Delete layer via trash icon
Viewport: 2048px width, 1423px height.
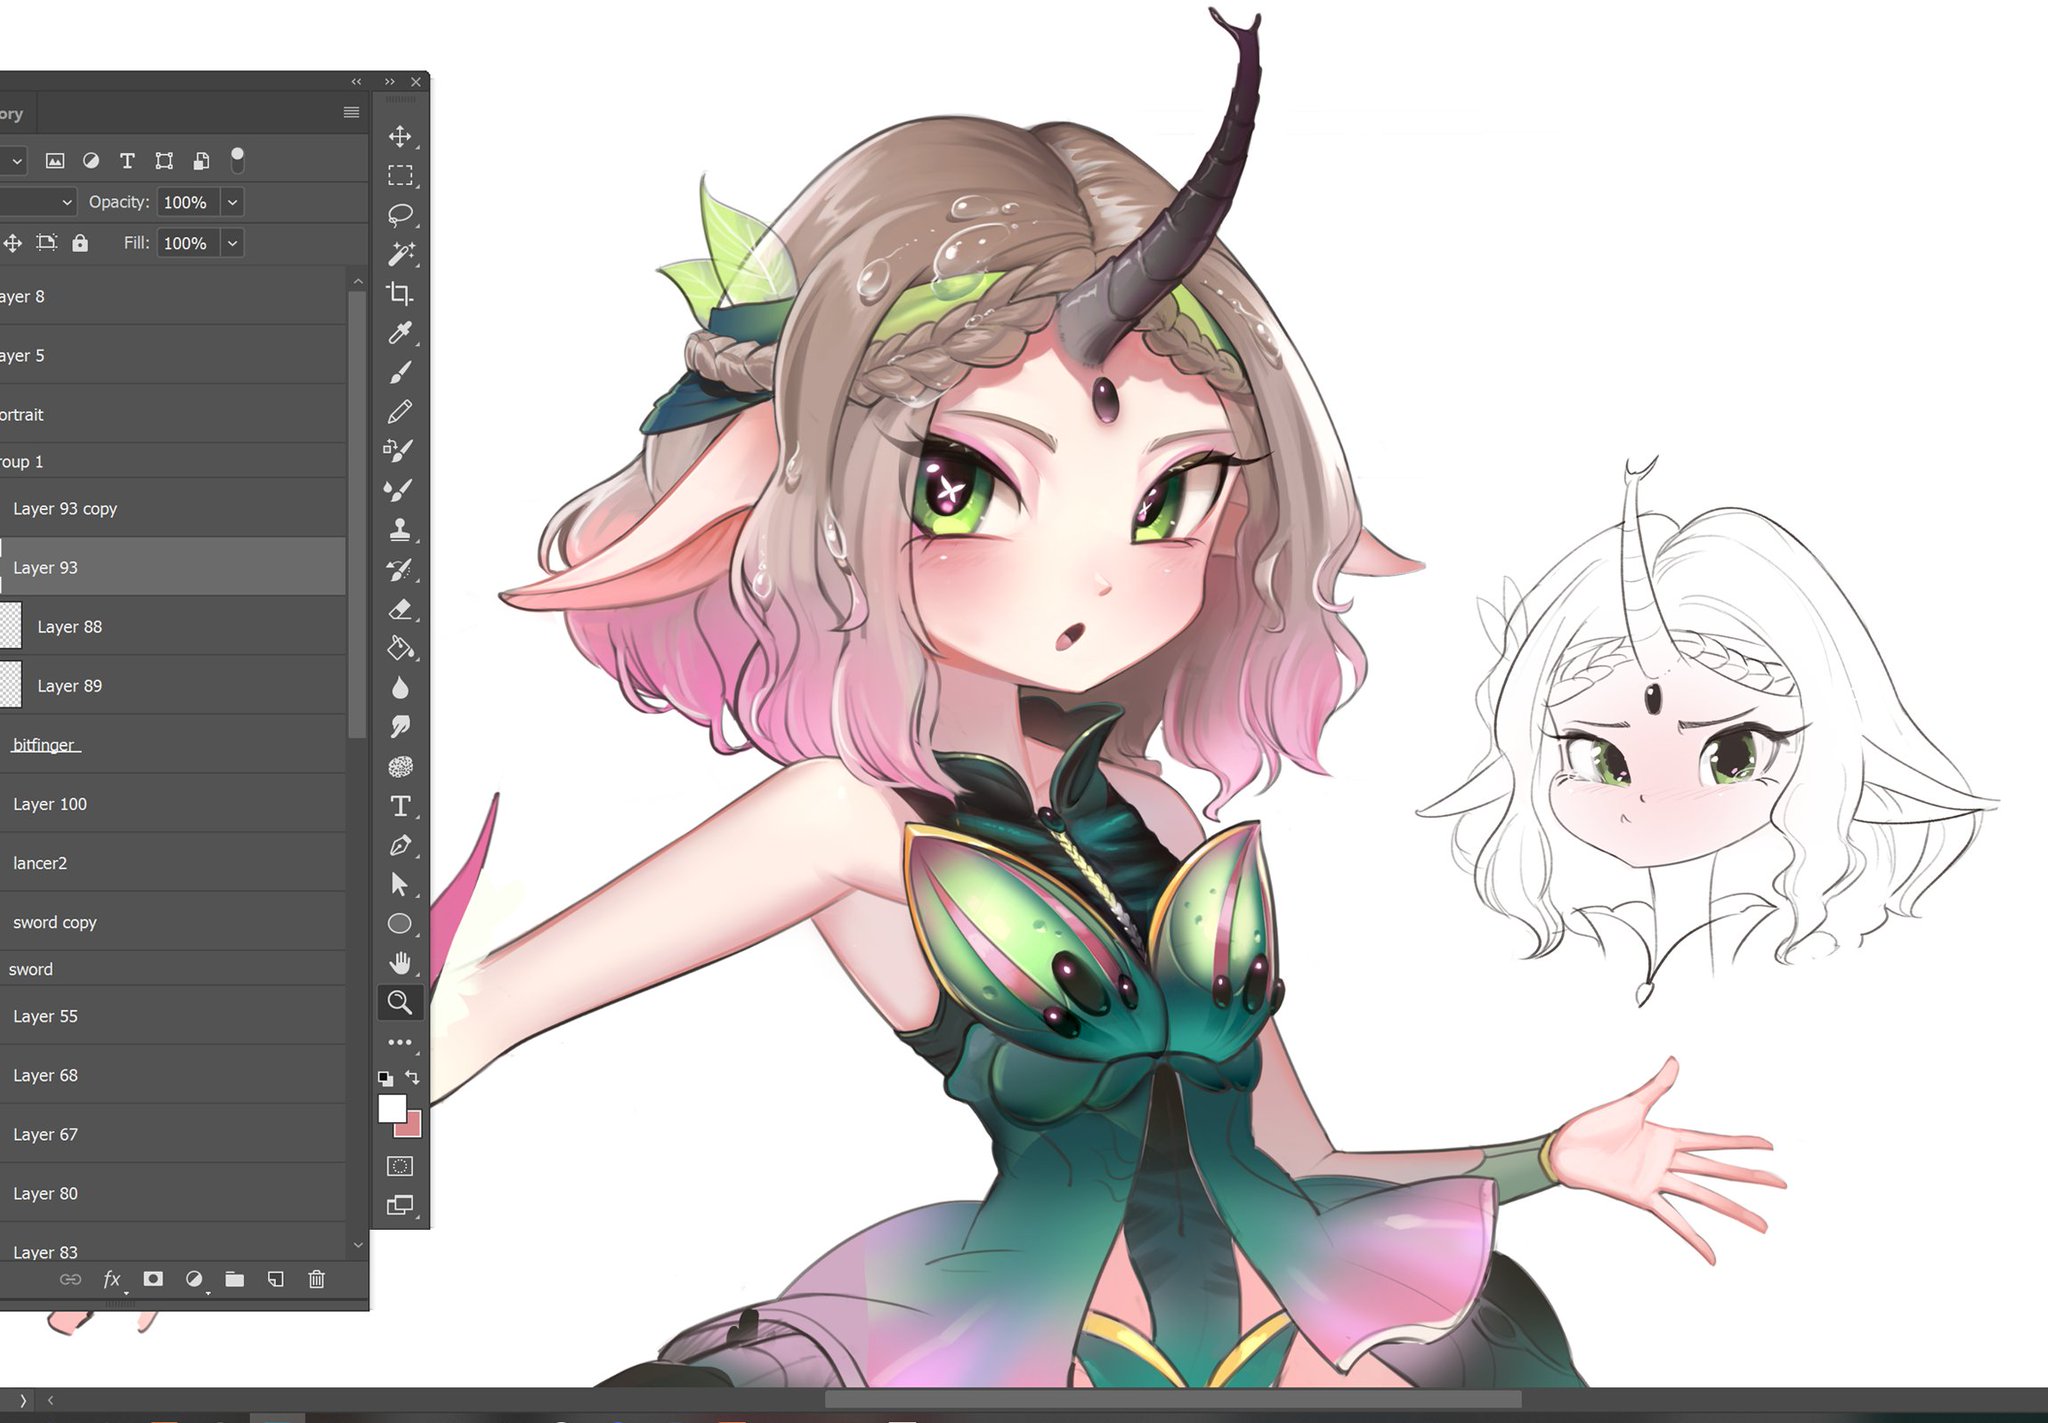318,1279
